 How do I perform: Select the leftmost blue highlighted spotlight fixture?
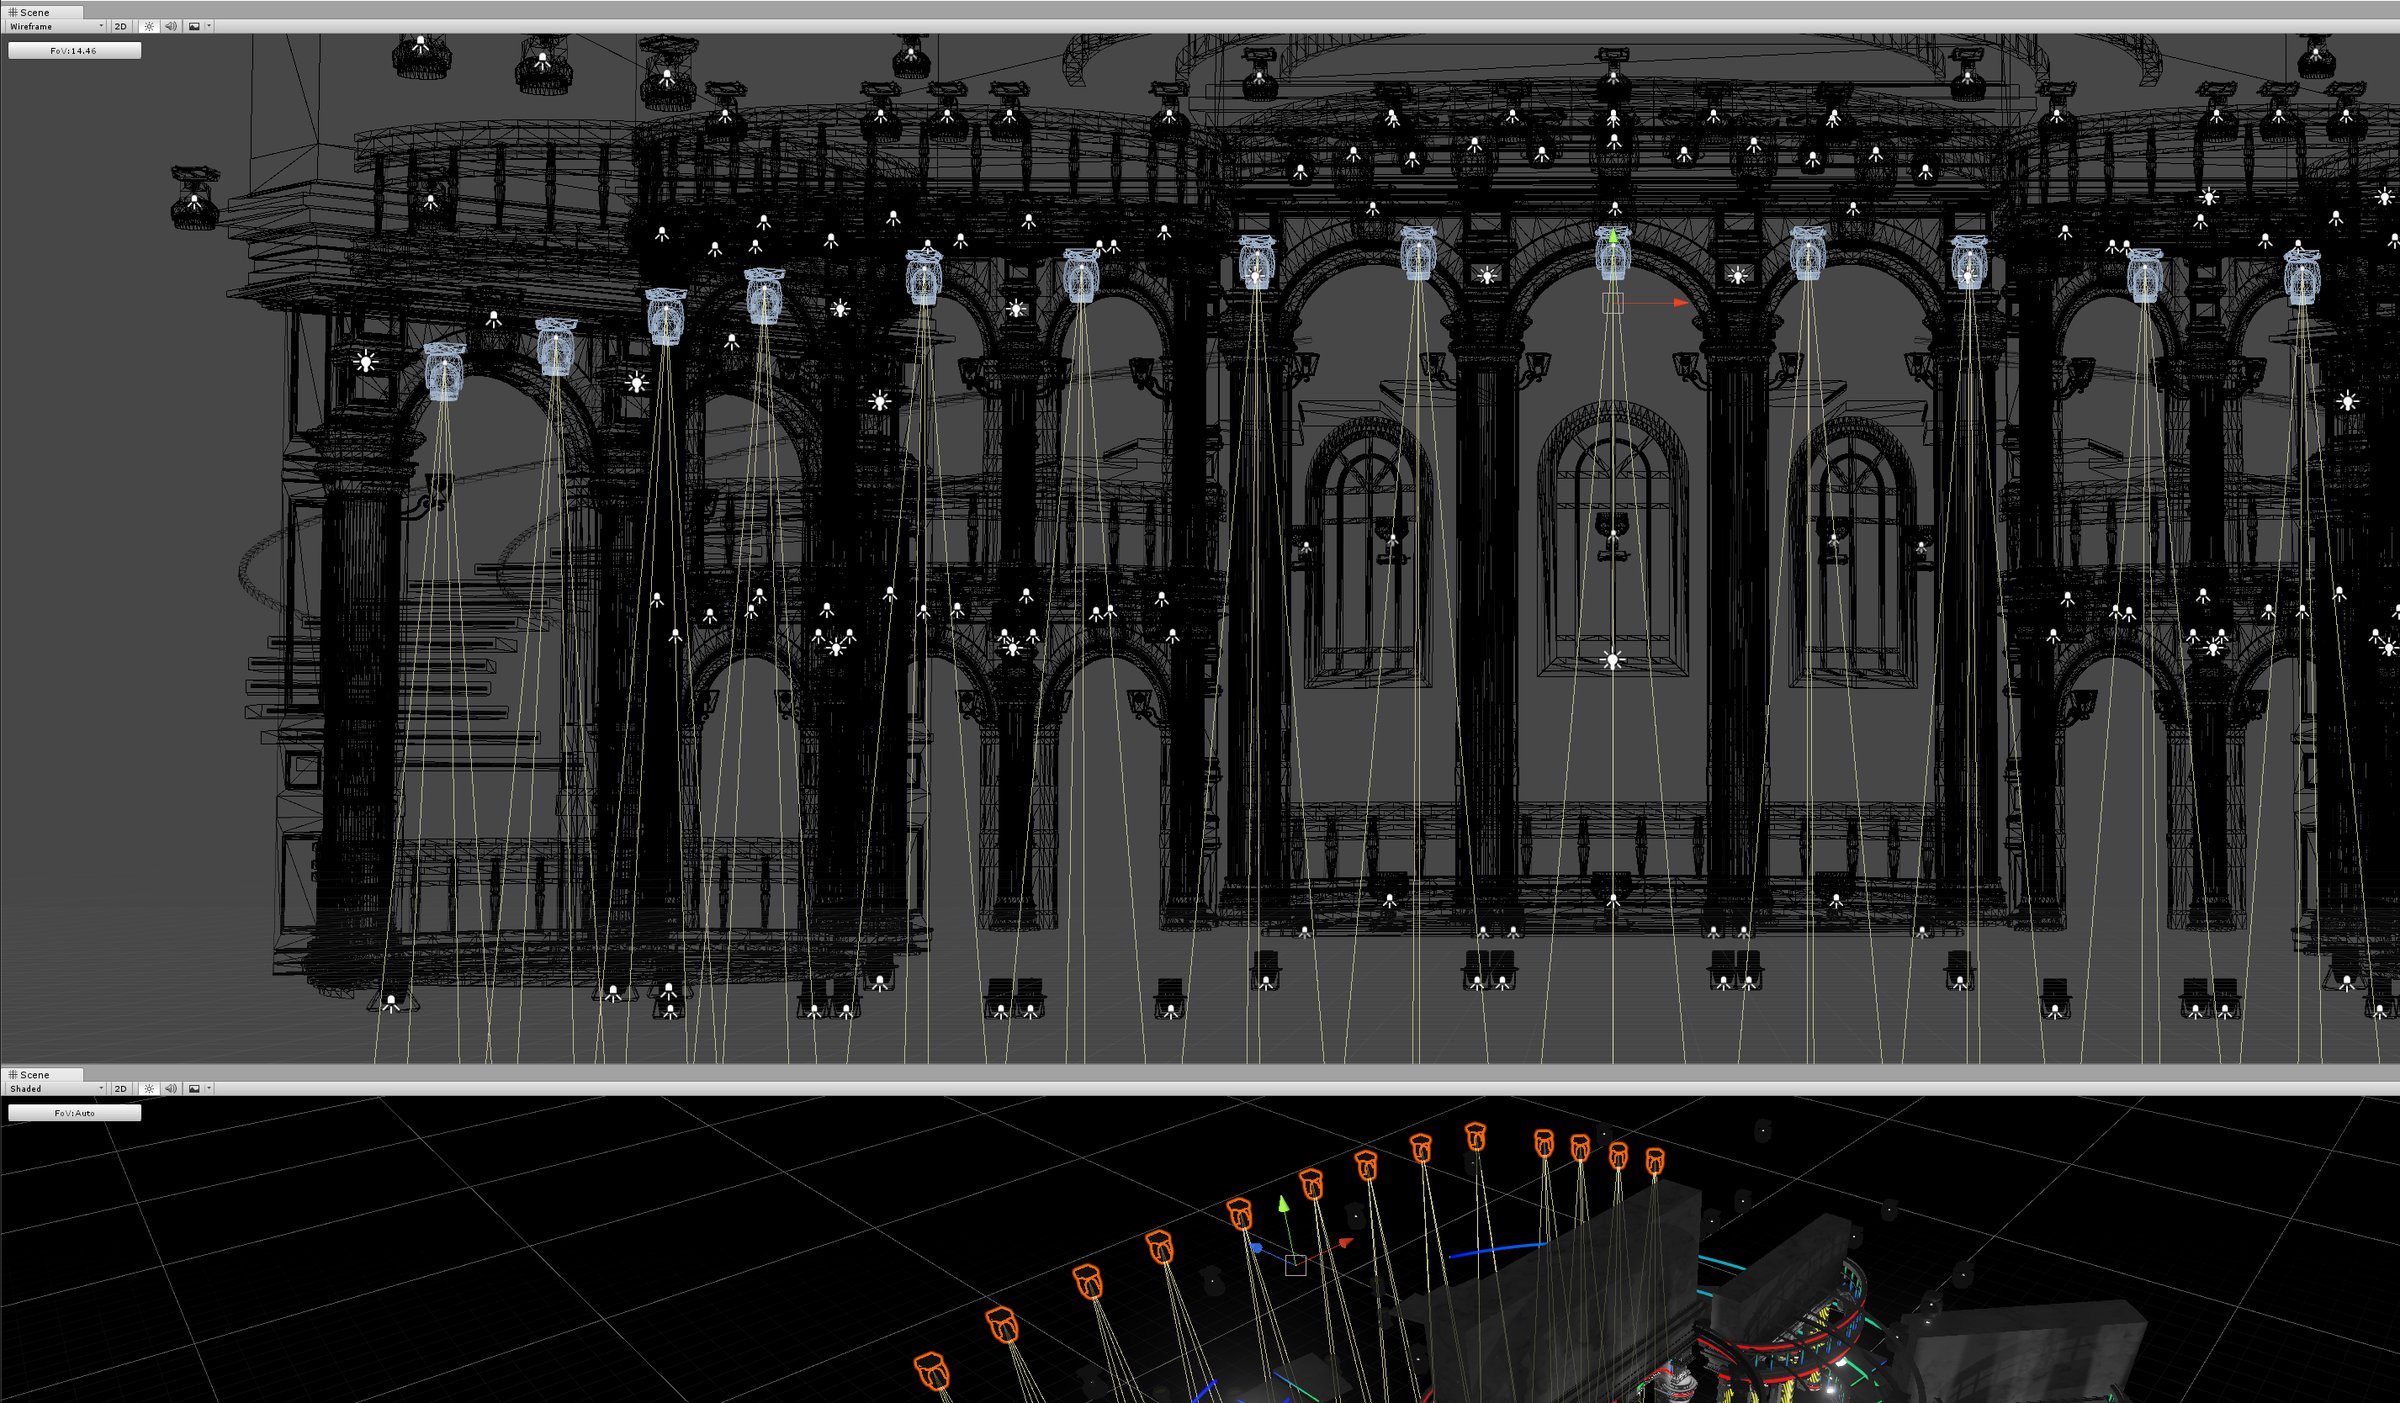pos(444,372)
